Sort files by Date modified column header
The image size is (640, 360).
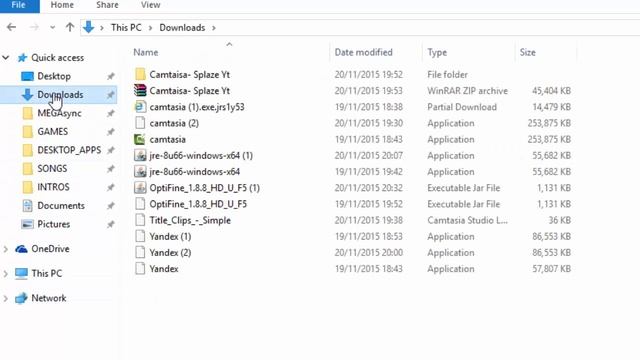[363, 52]
